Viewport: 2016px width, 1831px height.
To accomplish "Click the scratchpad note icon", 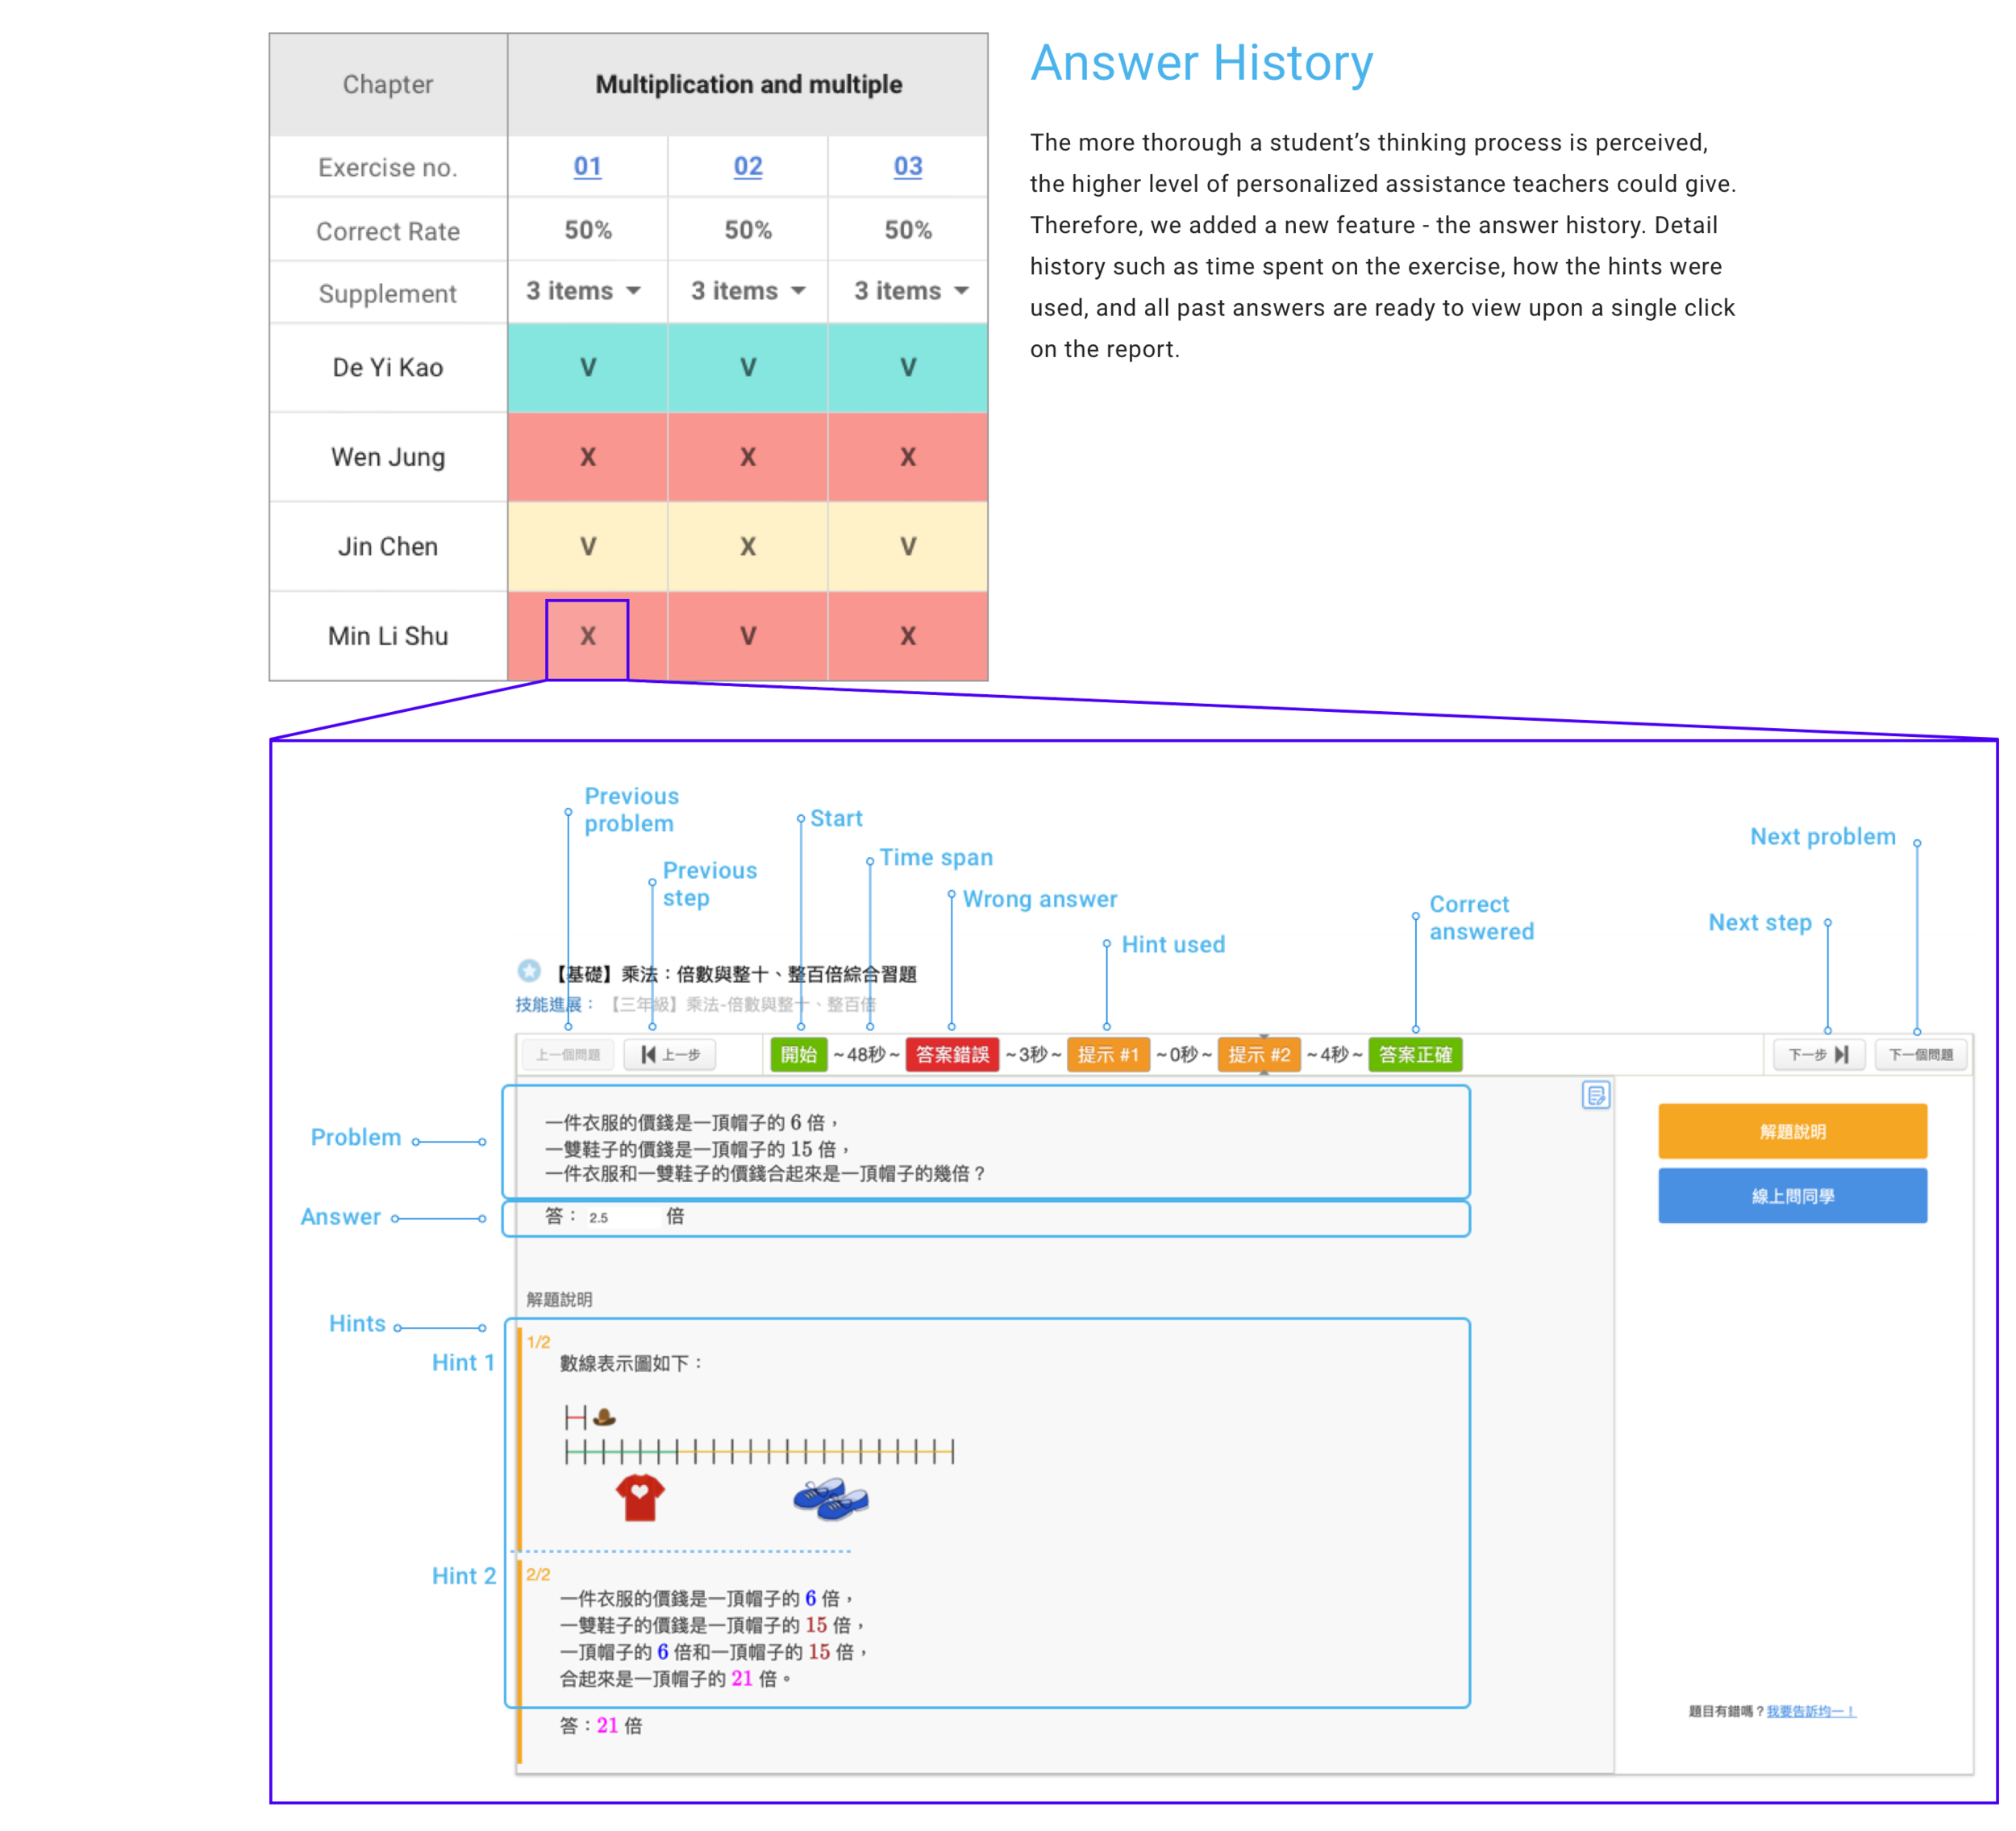I will click(x=1596, y=1096).
